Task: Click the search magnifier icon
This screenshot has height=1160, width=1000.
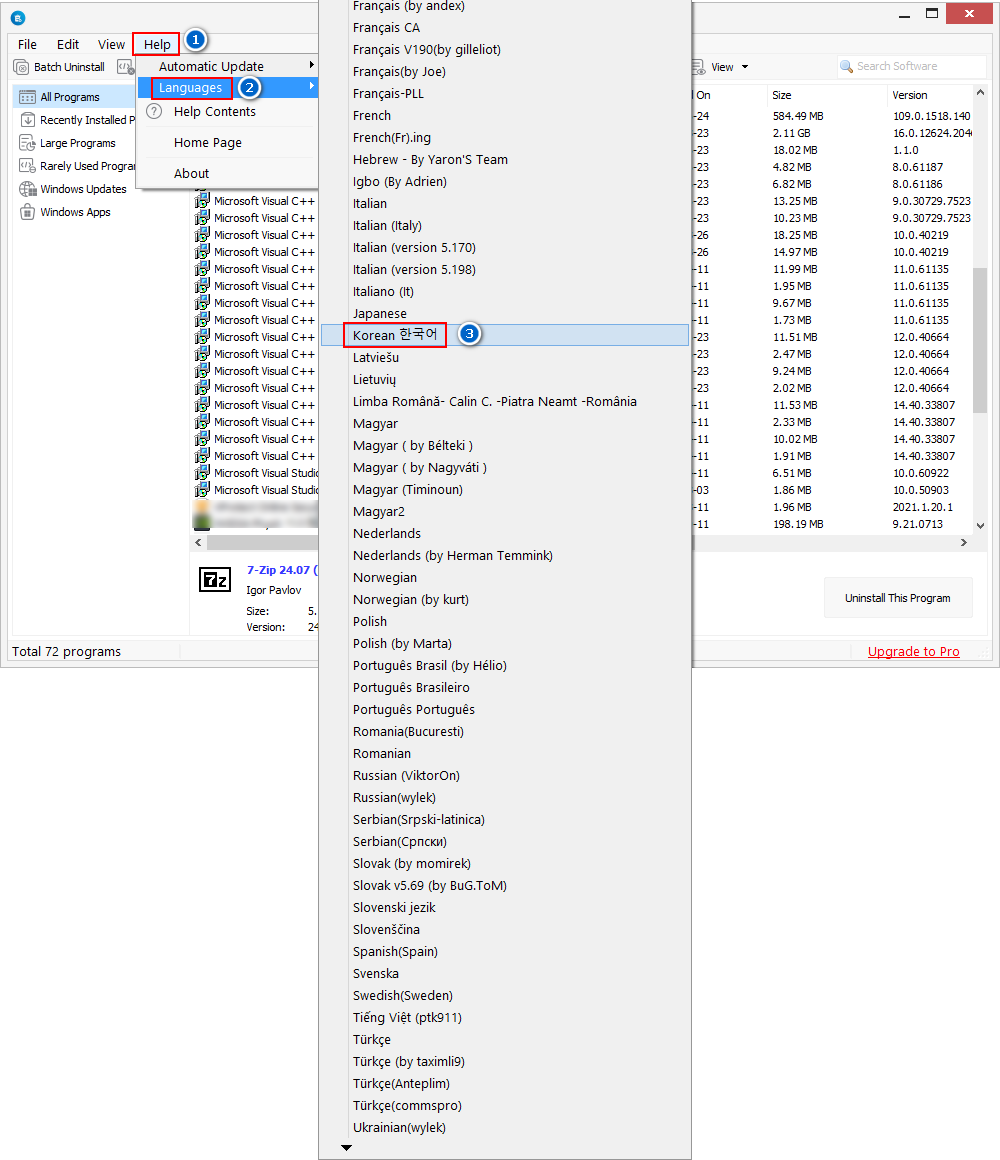Action: (846, 67)
